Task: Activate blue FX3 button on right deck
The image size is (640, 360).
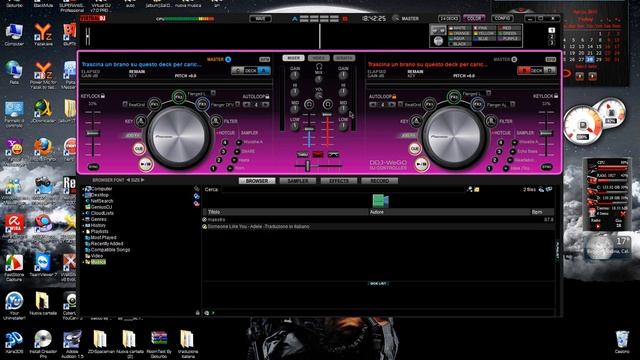Action: click(x=478, y=104)
